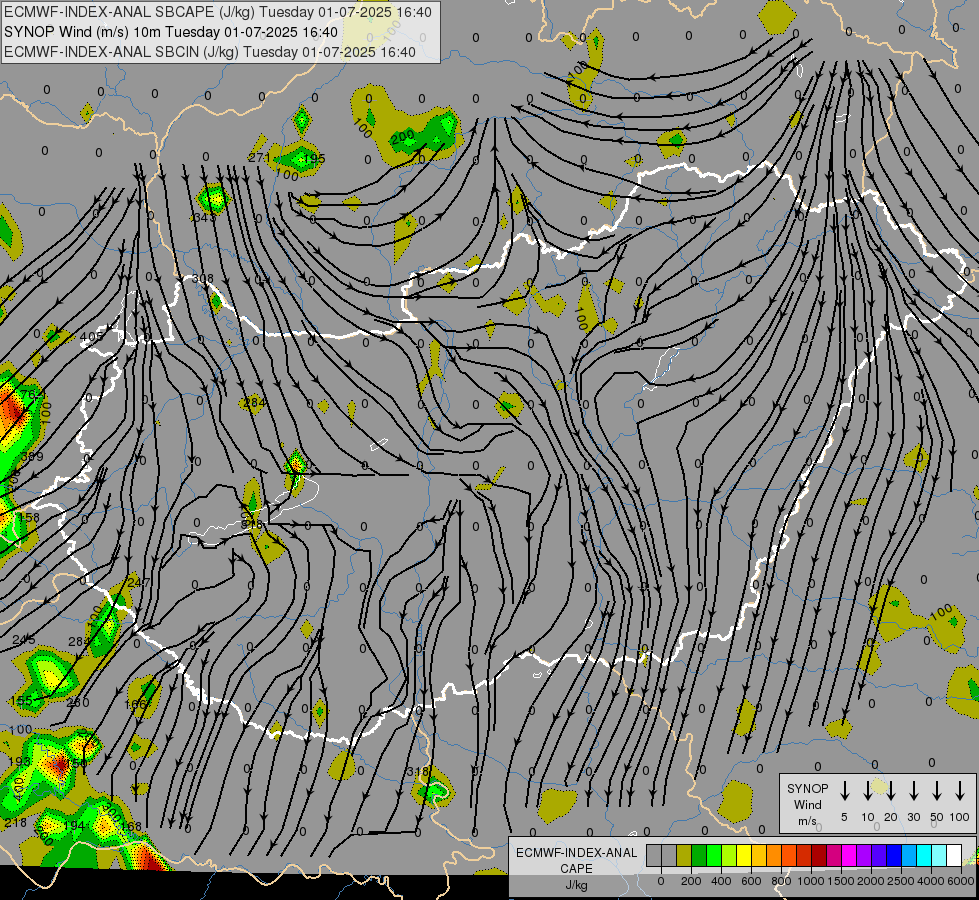The image size is (979, 900).
Task: Click the map value '271'
Action: pos(259,158)
